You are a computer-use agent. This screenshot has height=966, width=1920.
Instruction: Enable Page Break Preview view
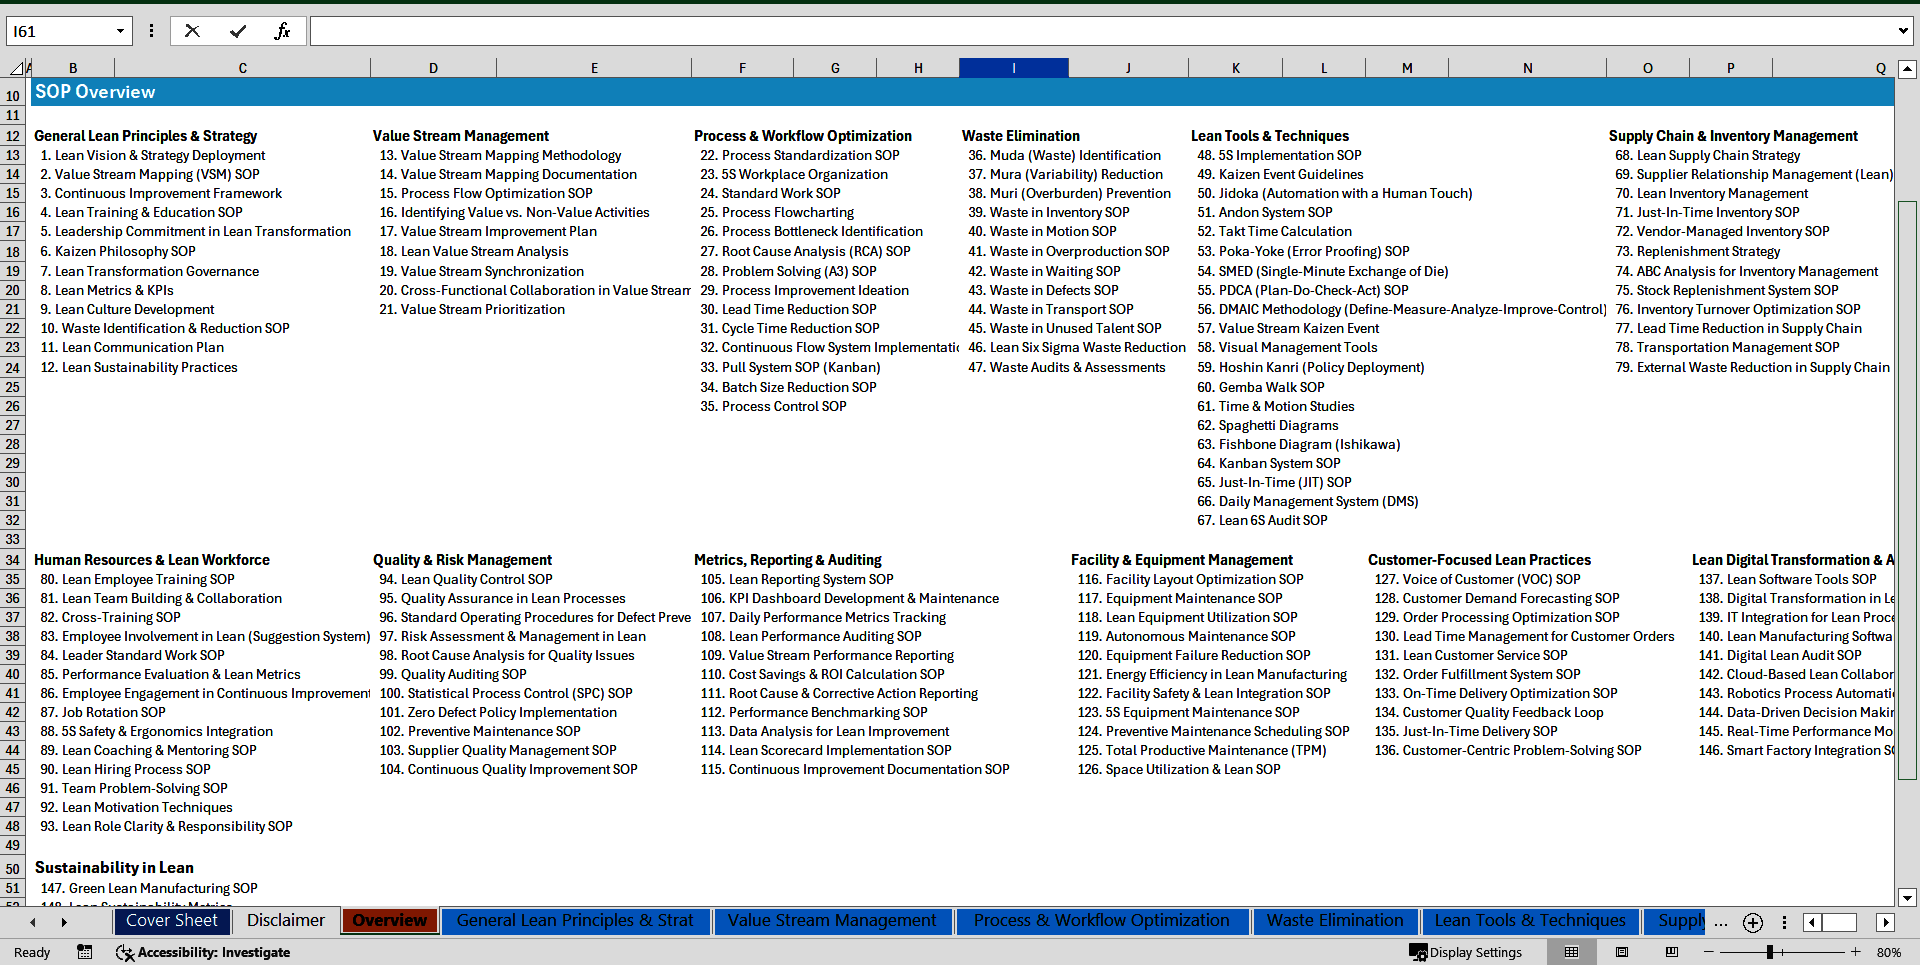(1672, 952)
